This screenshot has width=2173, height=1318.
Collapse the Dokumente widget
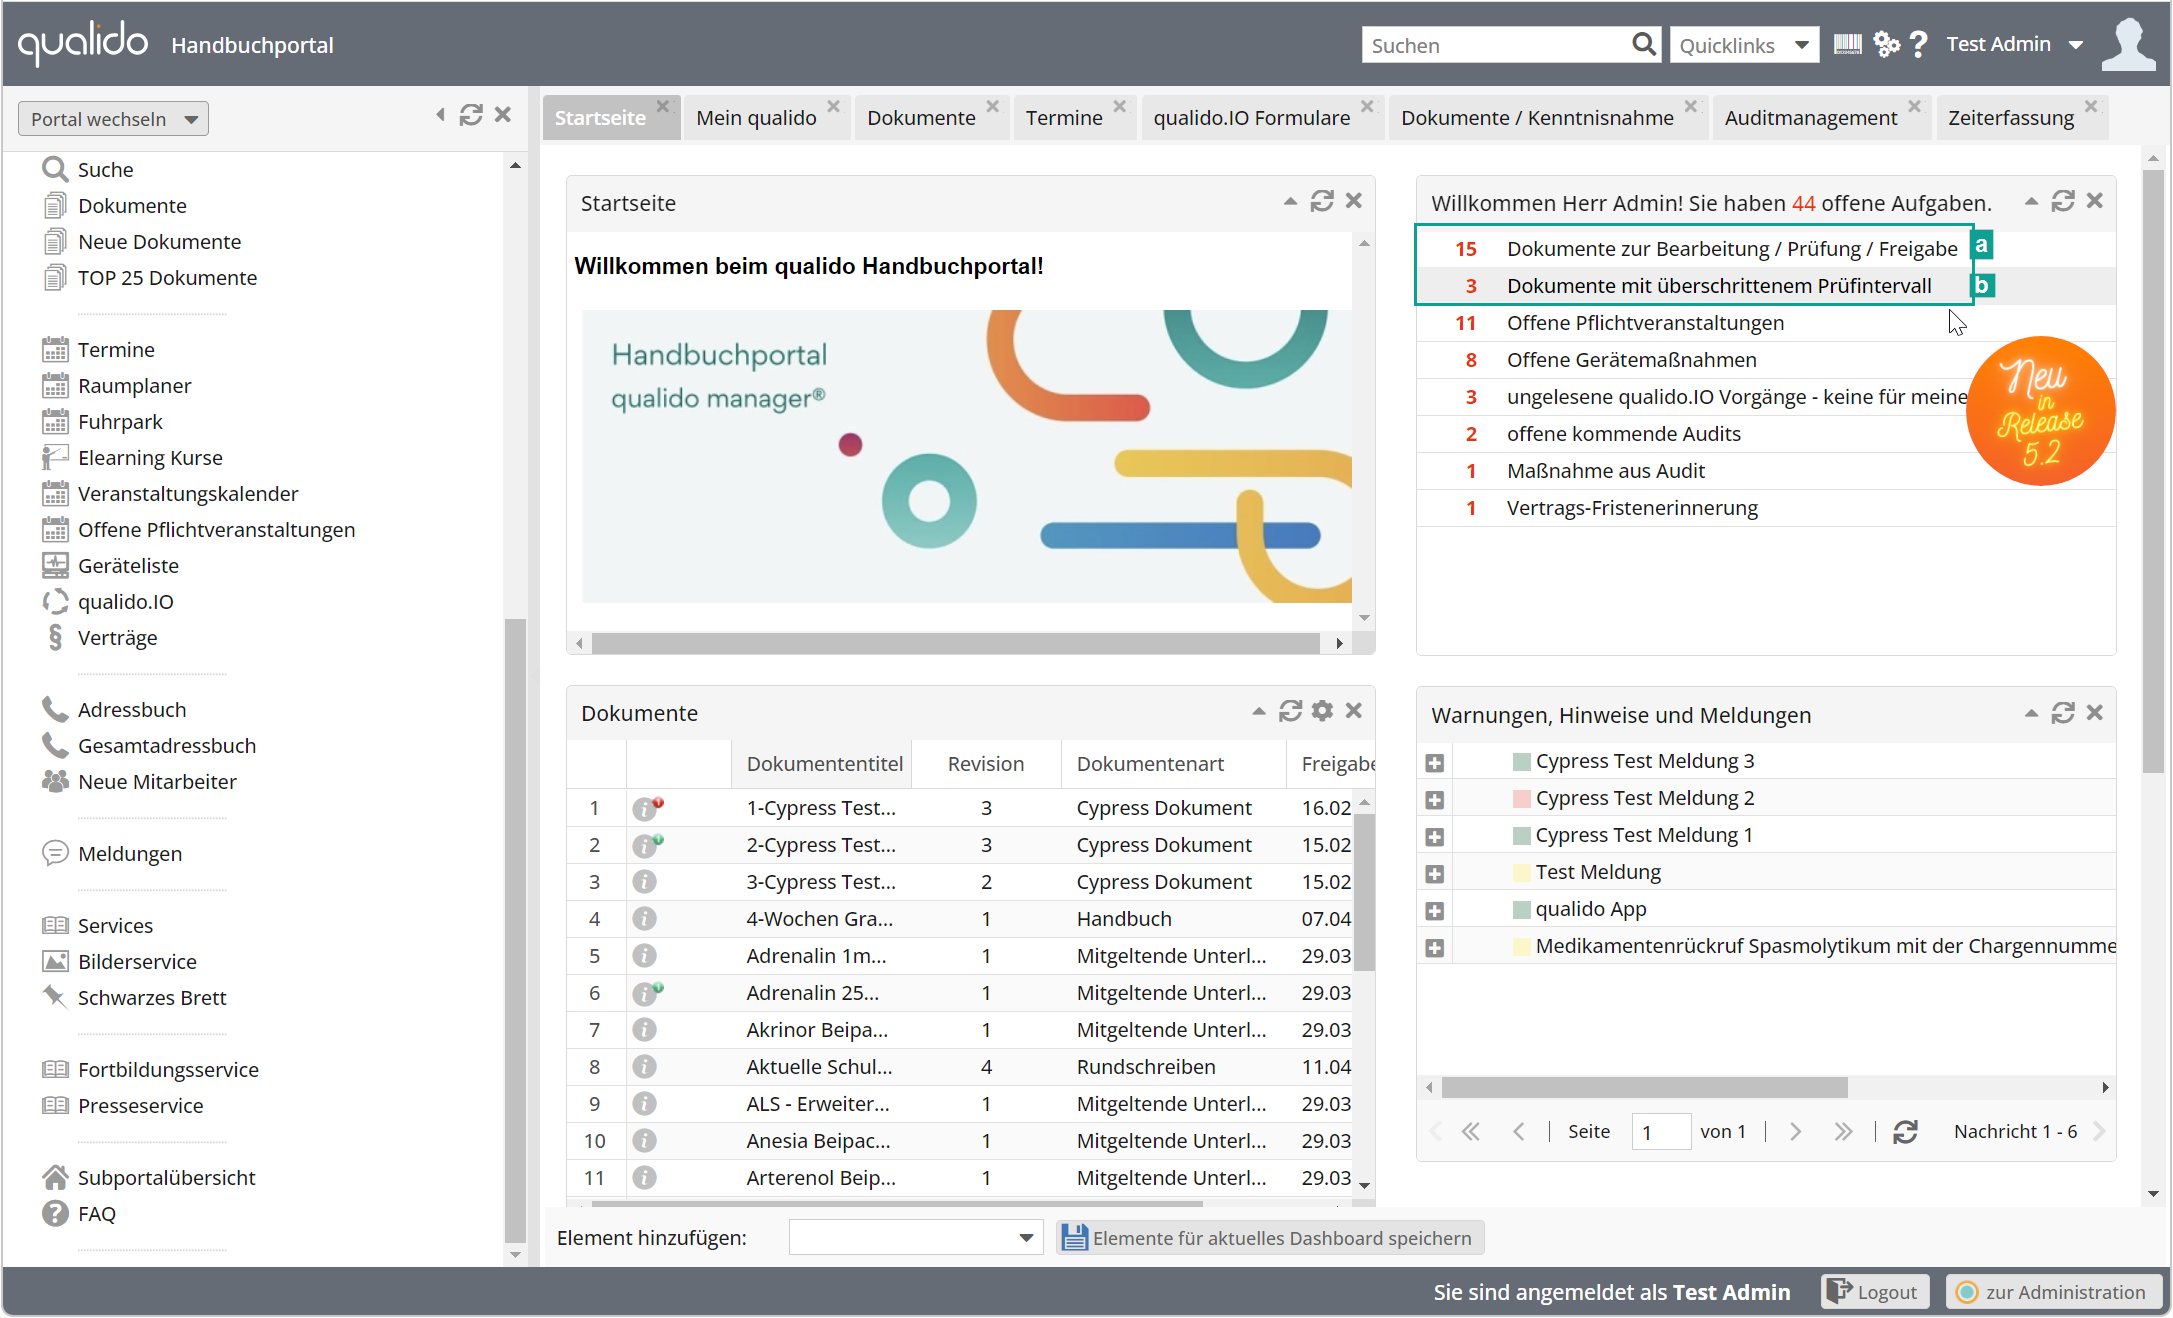point(1258,711)
